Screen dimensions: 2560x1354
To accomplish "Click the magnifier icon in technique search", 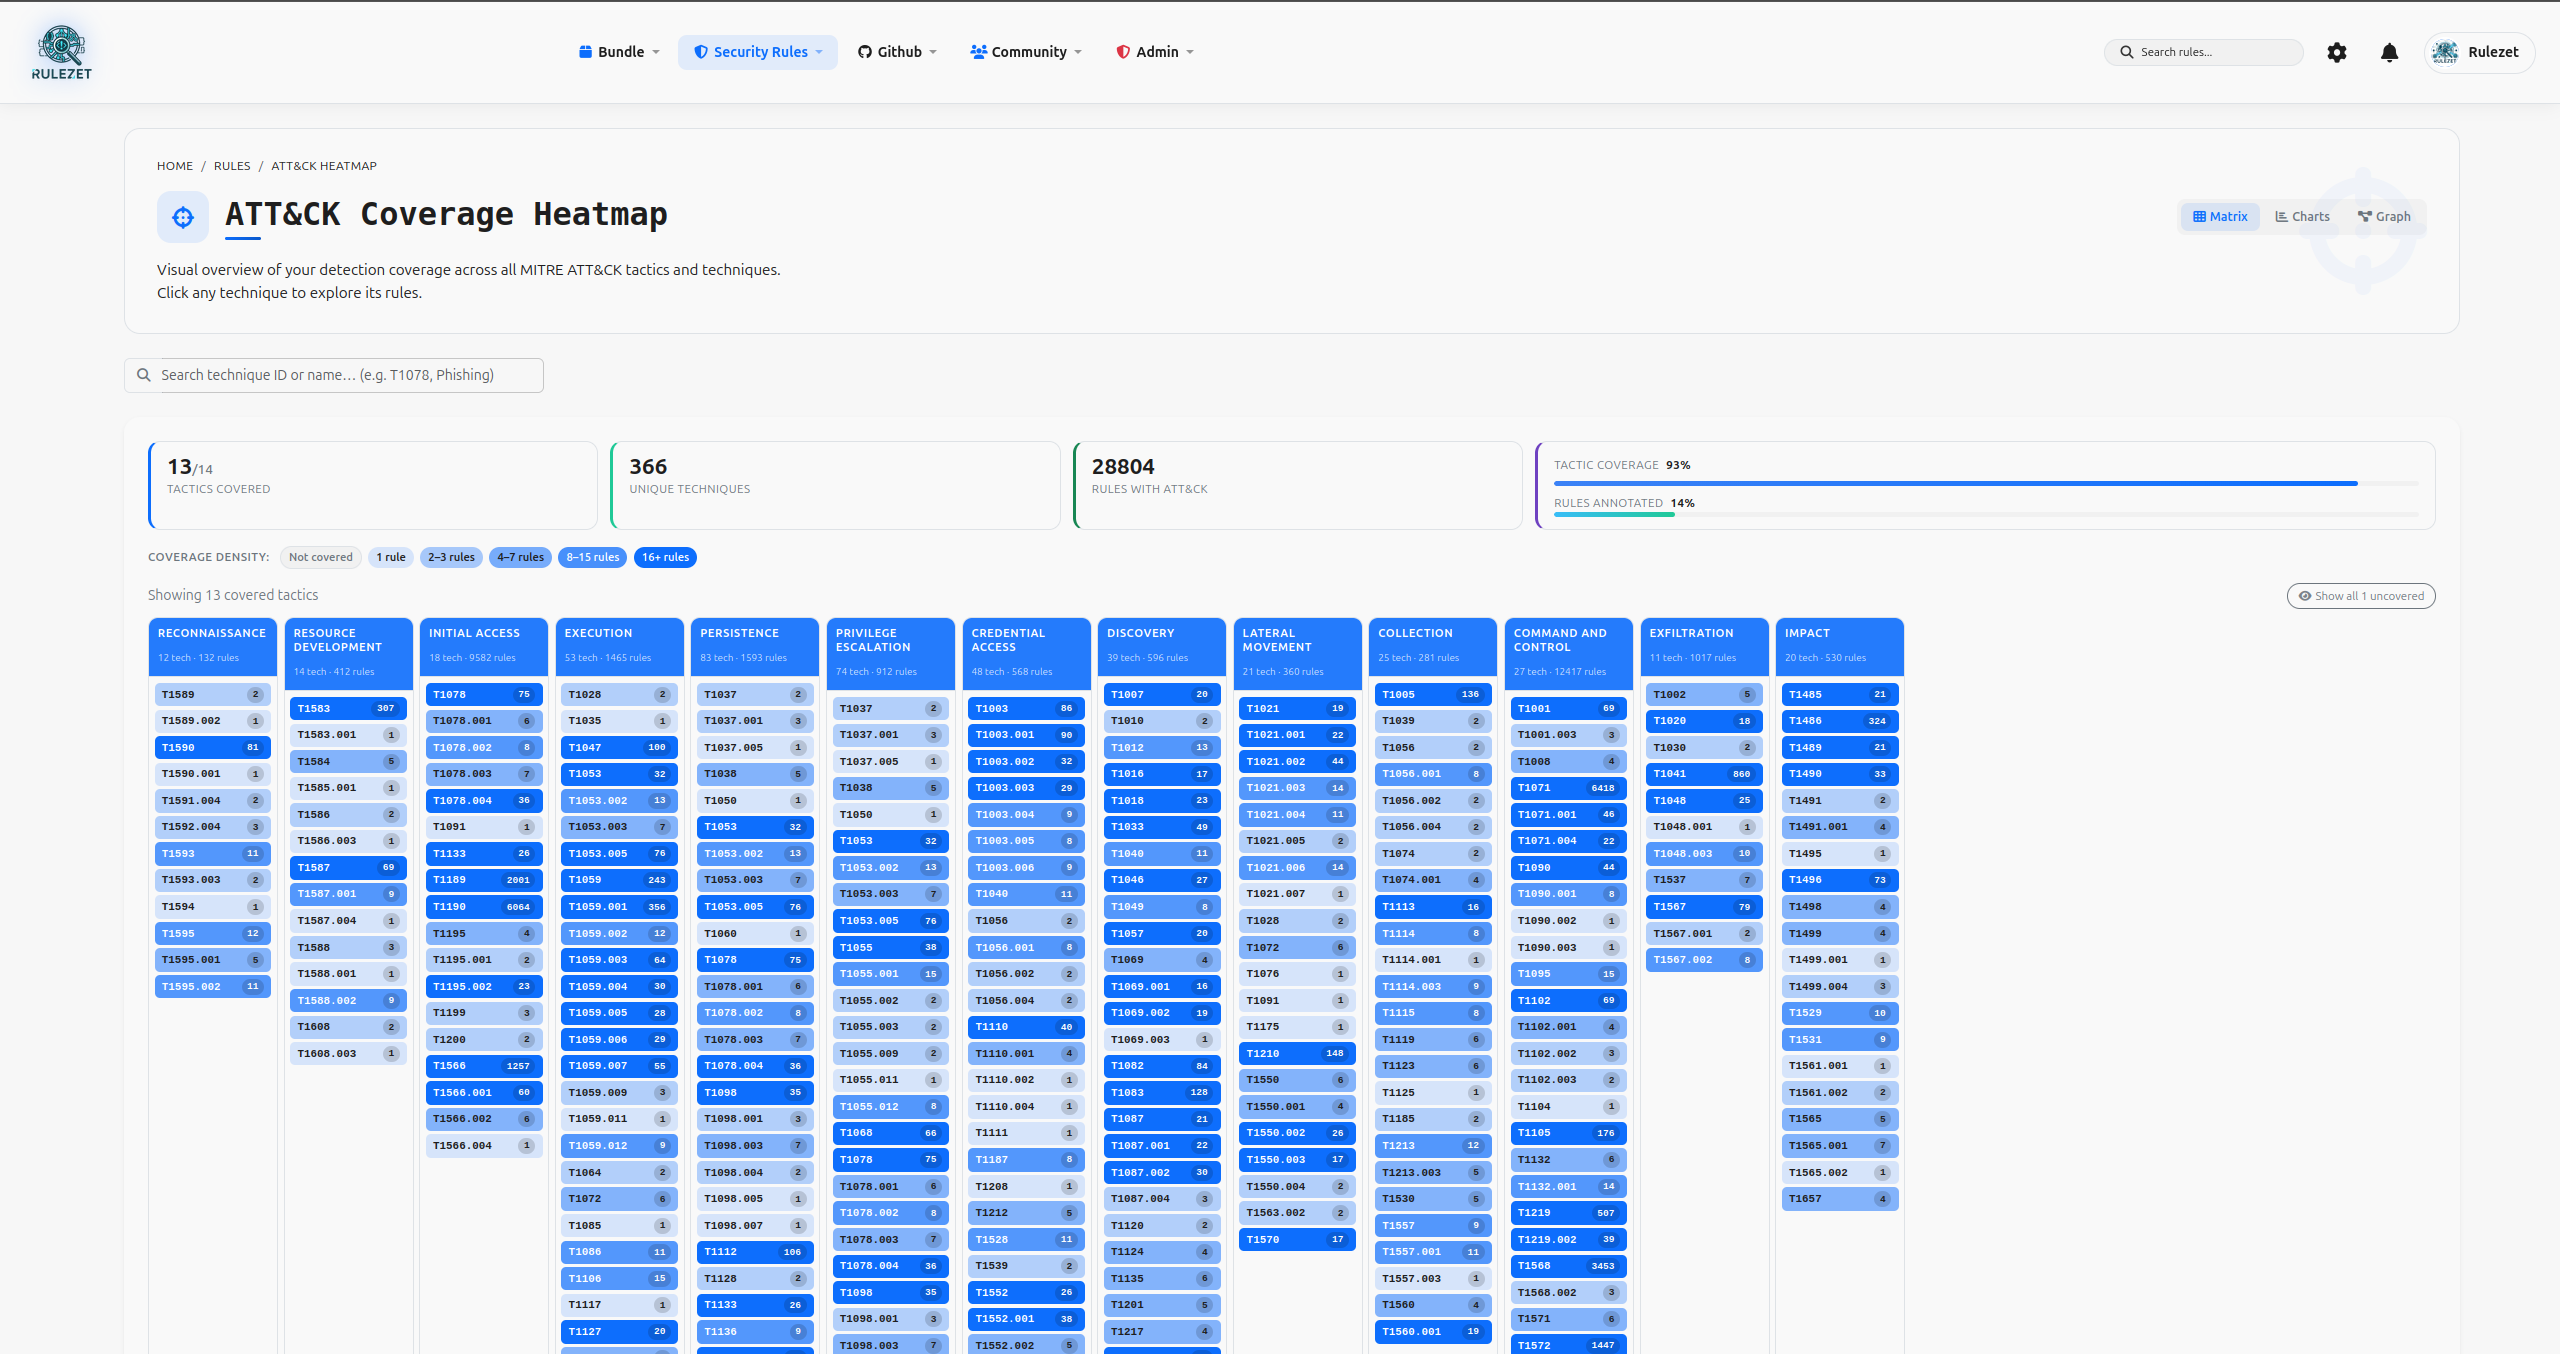I will tap(144, 375).
